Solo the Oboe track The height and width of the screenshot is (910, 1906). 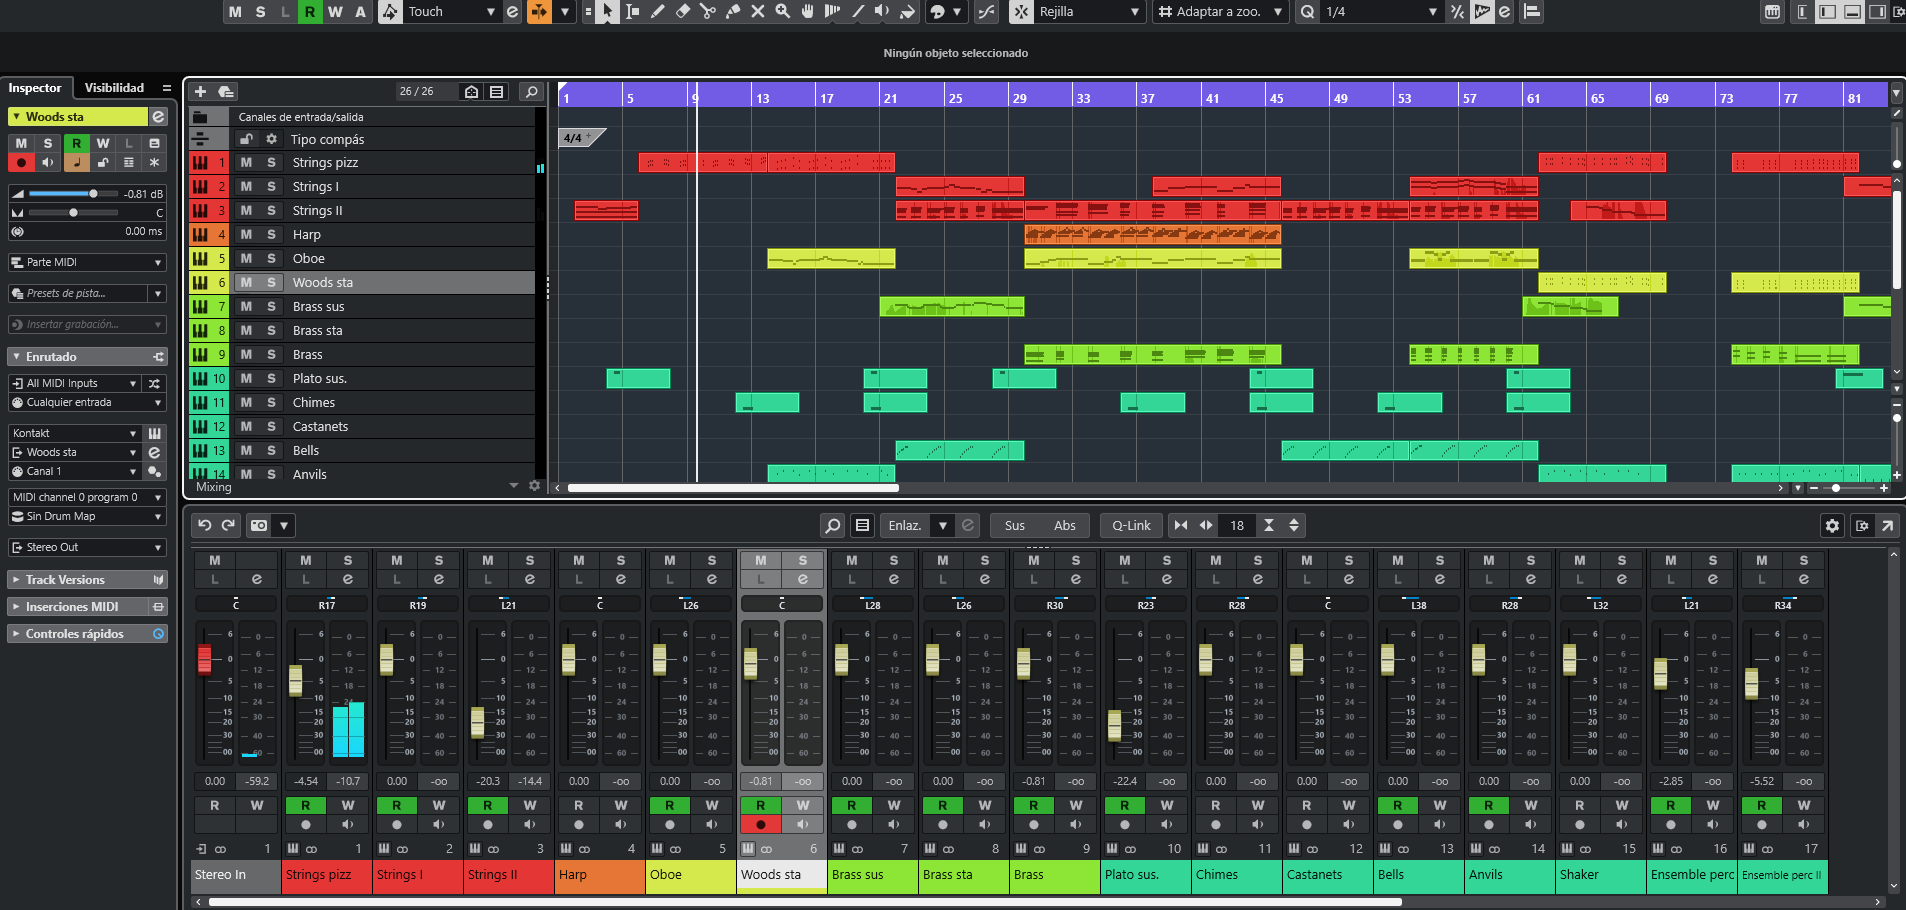(x=271, y=258)
